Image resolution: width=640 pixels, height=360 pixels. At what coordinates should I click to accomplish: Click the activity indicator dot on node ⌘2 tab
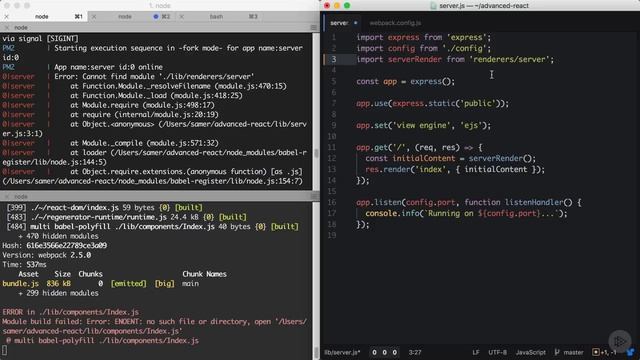156,17
